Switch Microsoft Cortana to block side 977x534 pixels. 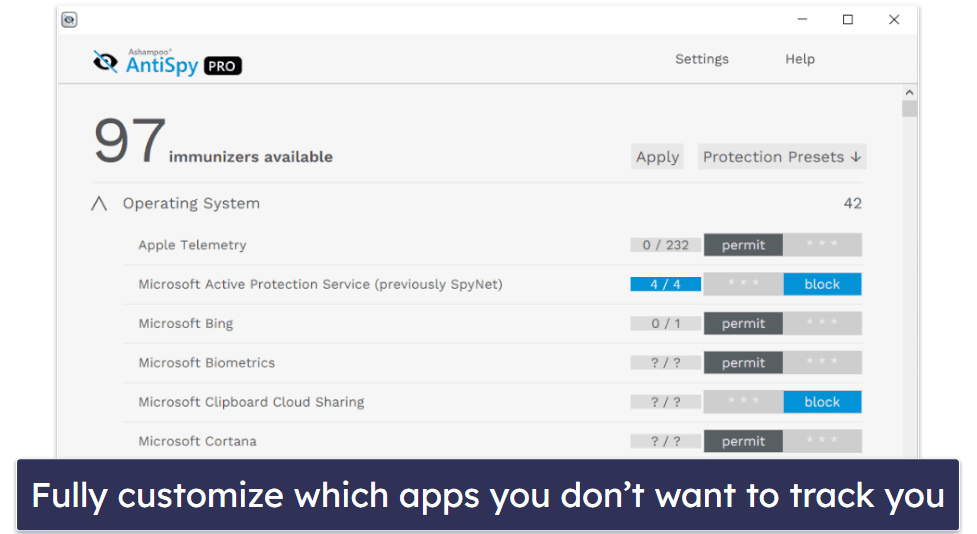point(822,441)
